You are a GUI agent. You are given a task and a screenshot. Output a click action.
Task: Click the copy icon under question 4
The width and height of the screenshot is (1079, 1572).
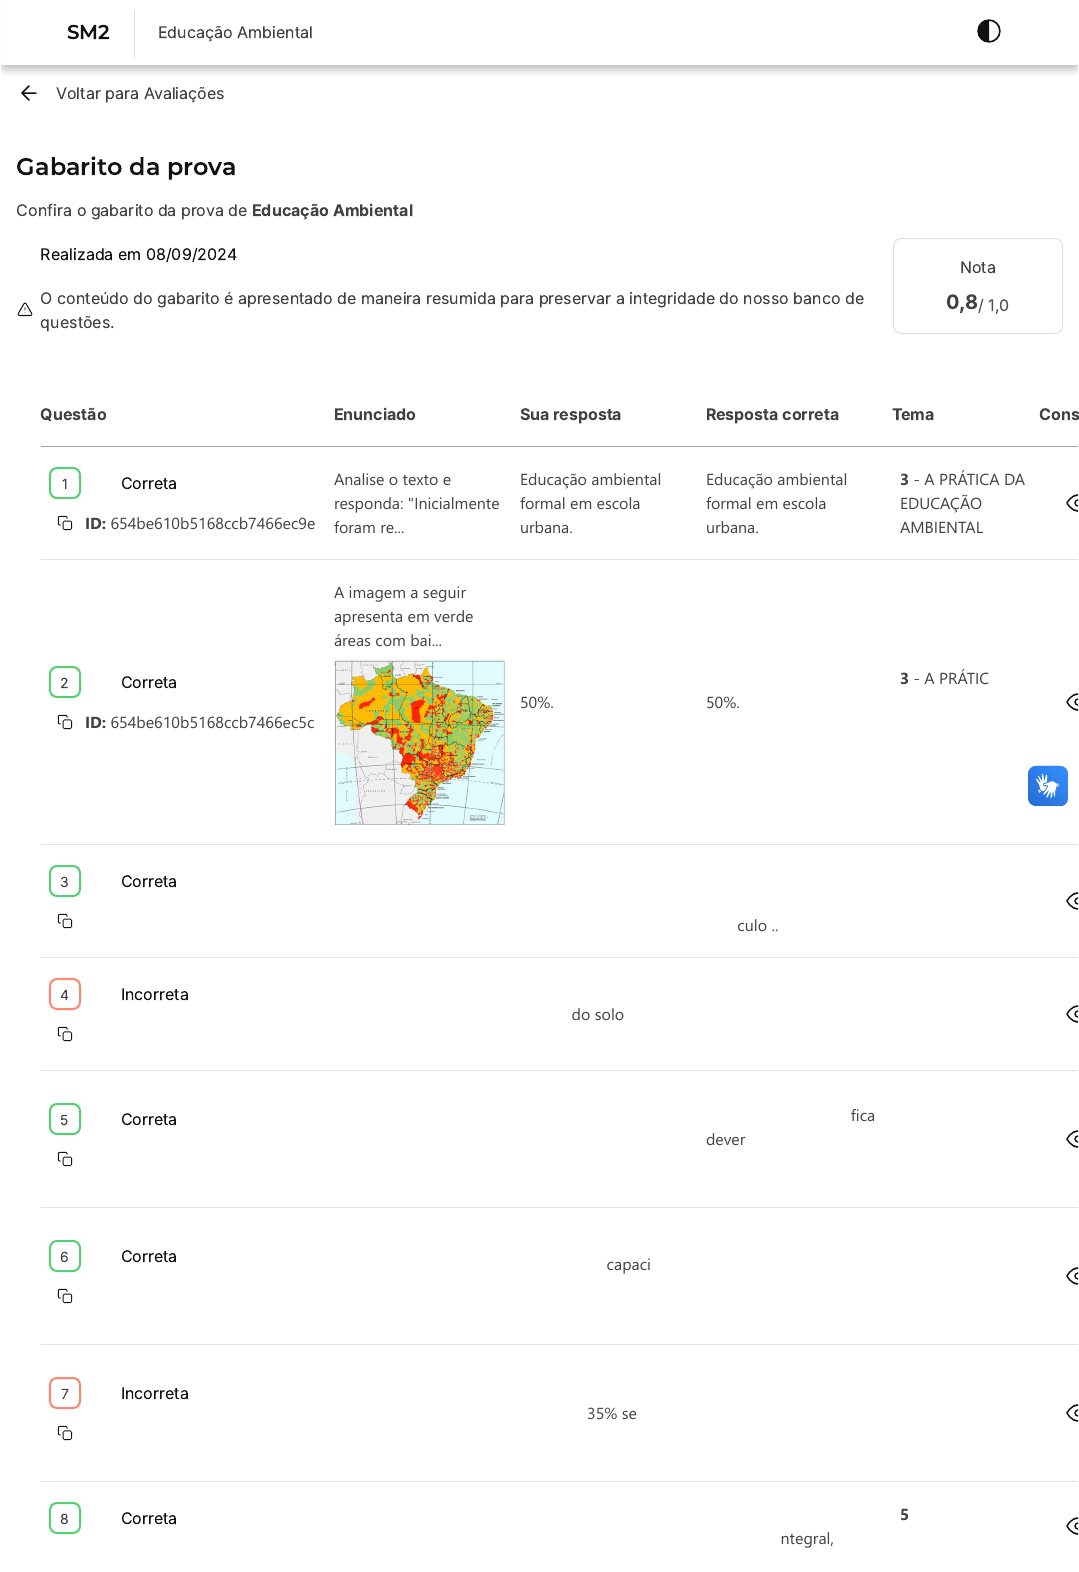65,1034
